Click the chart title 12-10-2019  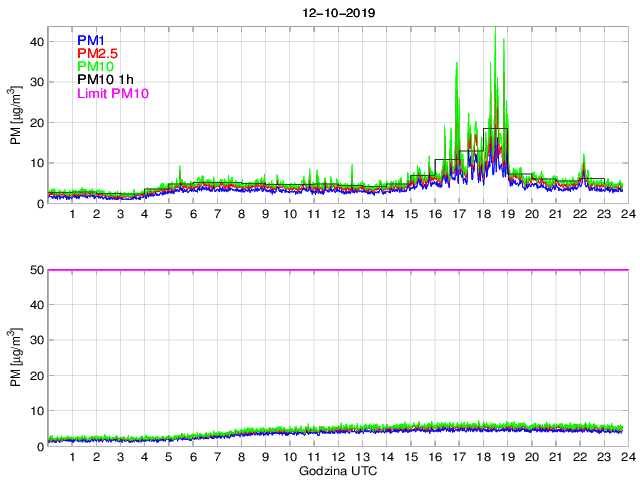(336, 11)
